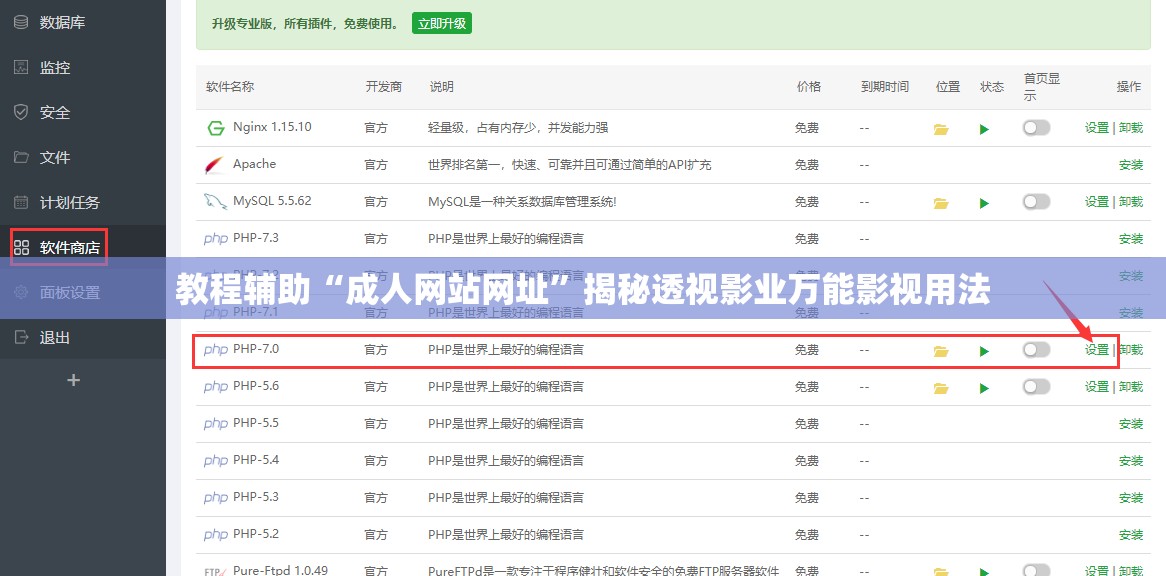Click the calendar icon beside 计划任务
This screenshot has height=576, width=1166.
tap(22, 202)
